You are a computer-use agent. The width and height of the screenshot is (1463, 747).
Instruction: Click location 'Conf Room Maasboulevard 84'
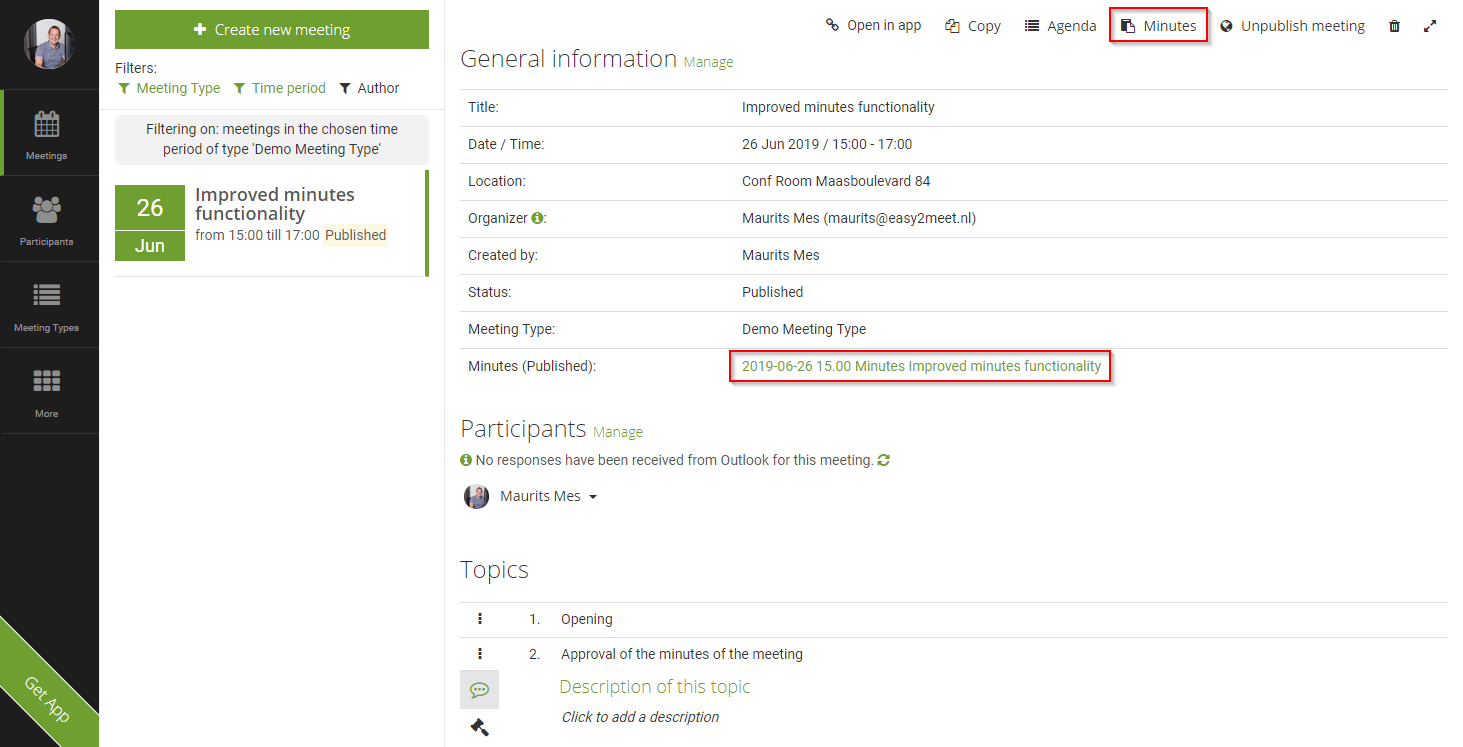point(836,181)
